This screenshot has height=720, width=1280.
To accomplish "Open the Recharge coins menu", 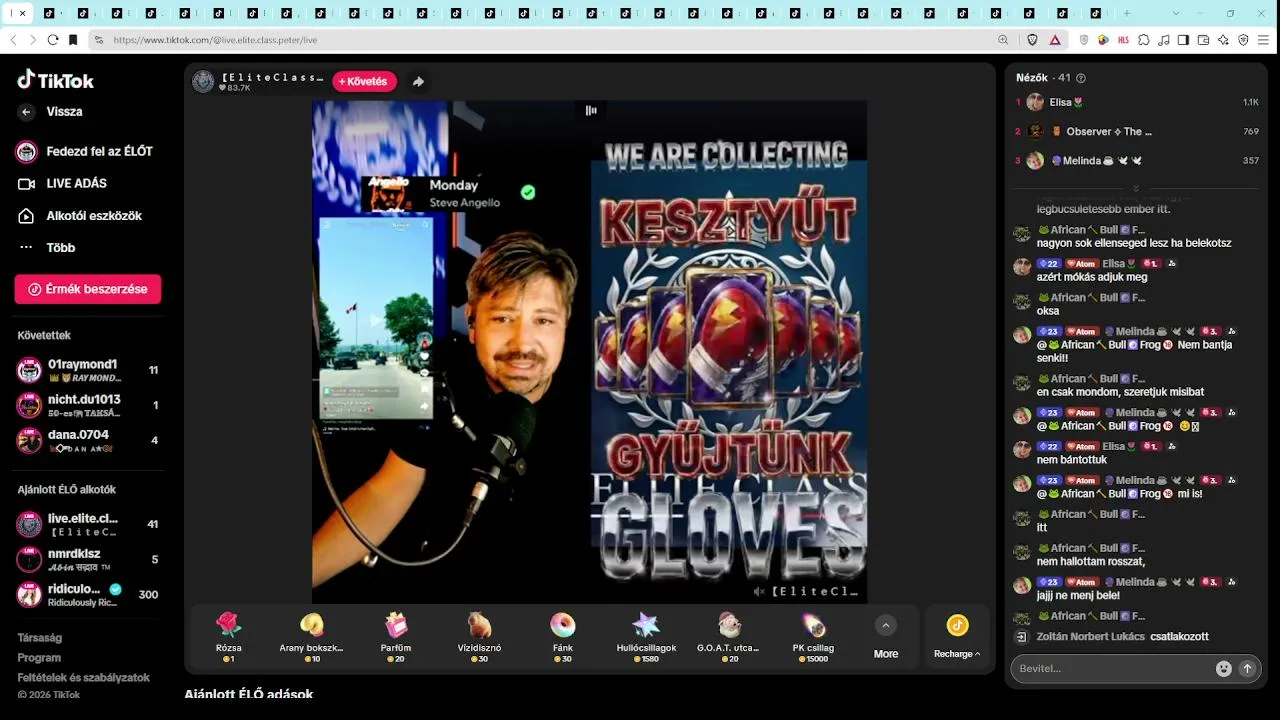I will (x=957, y=637).
